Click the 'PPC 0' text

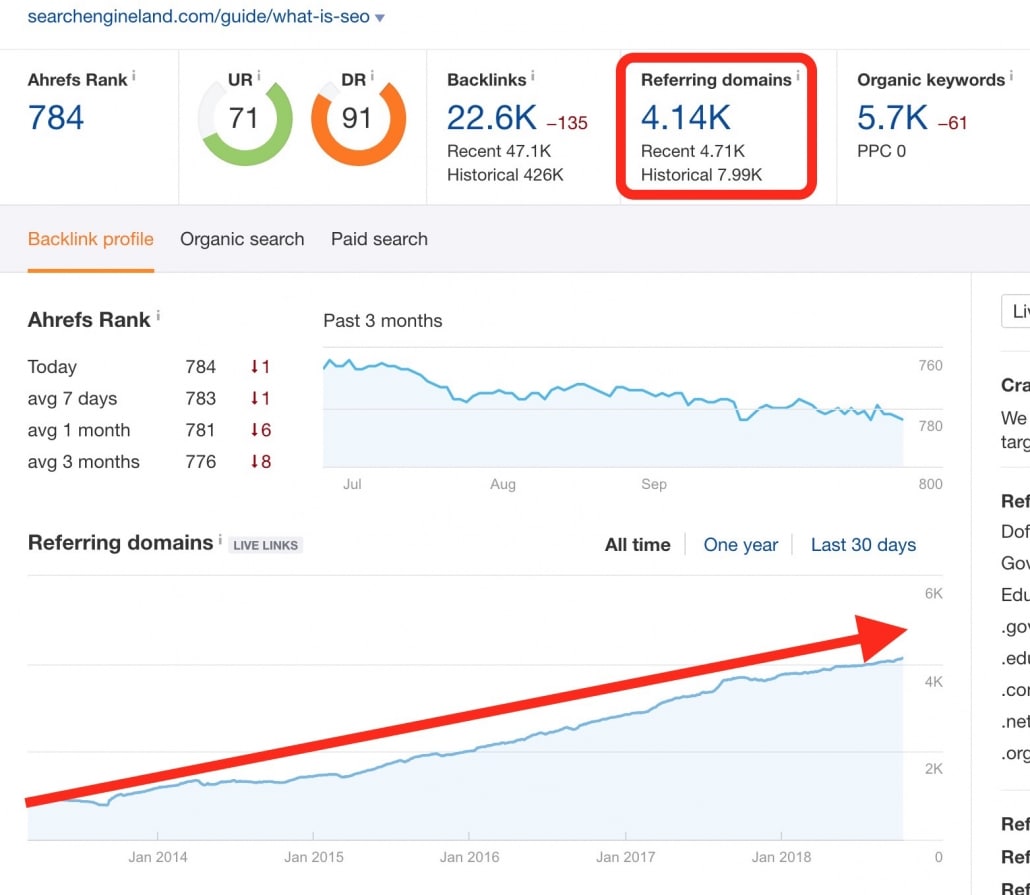click(x=881, y=151)
